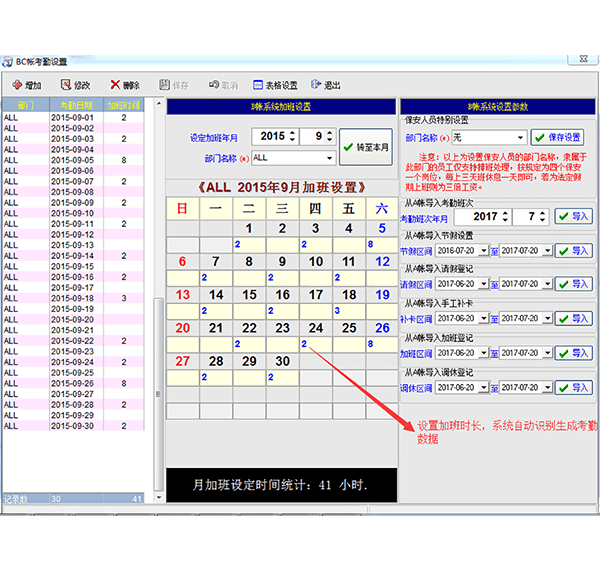Click 导入 button for 考勤班次年月

tap(573, 216)
